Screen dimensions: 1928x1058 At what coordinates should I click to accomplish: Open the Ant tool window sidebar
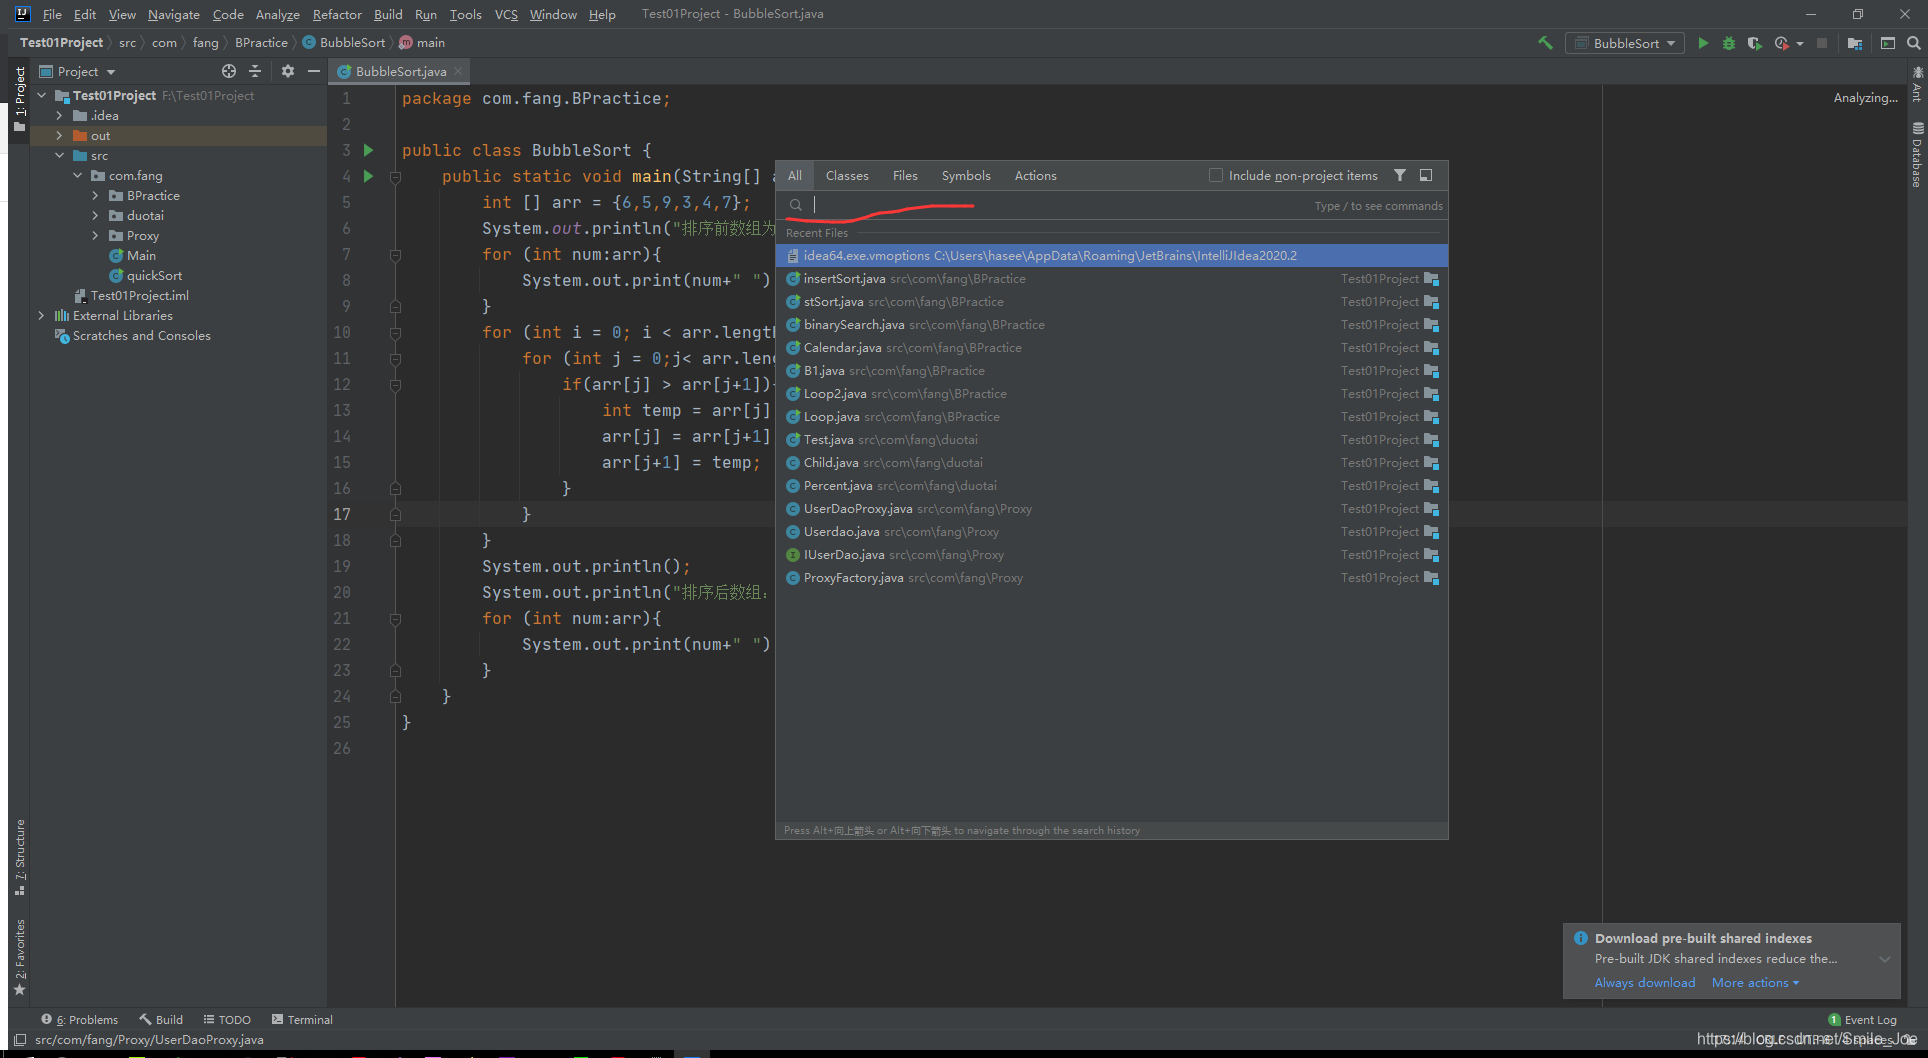1917,85
